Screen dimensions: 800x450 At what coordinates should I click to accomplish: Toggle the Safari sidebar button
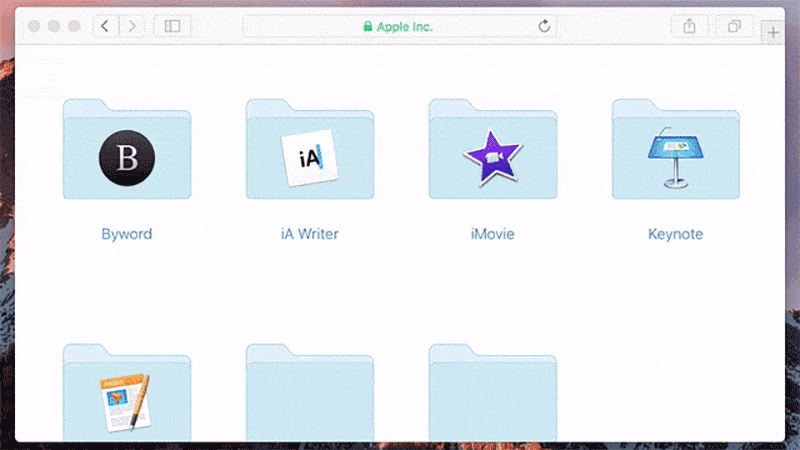point(172,26)
